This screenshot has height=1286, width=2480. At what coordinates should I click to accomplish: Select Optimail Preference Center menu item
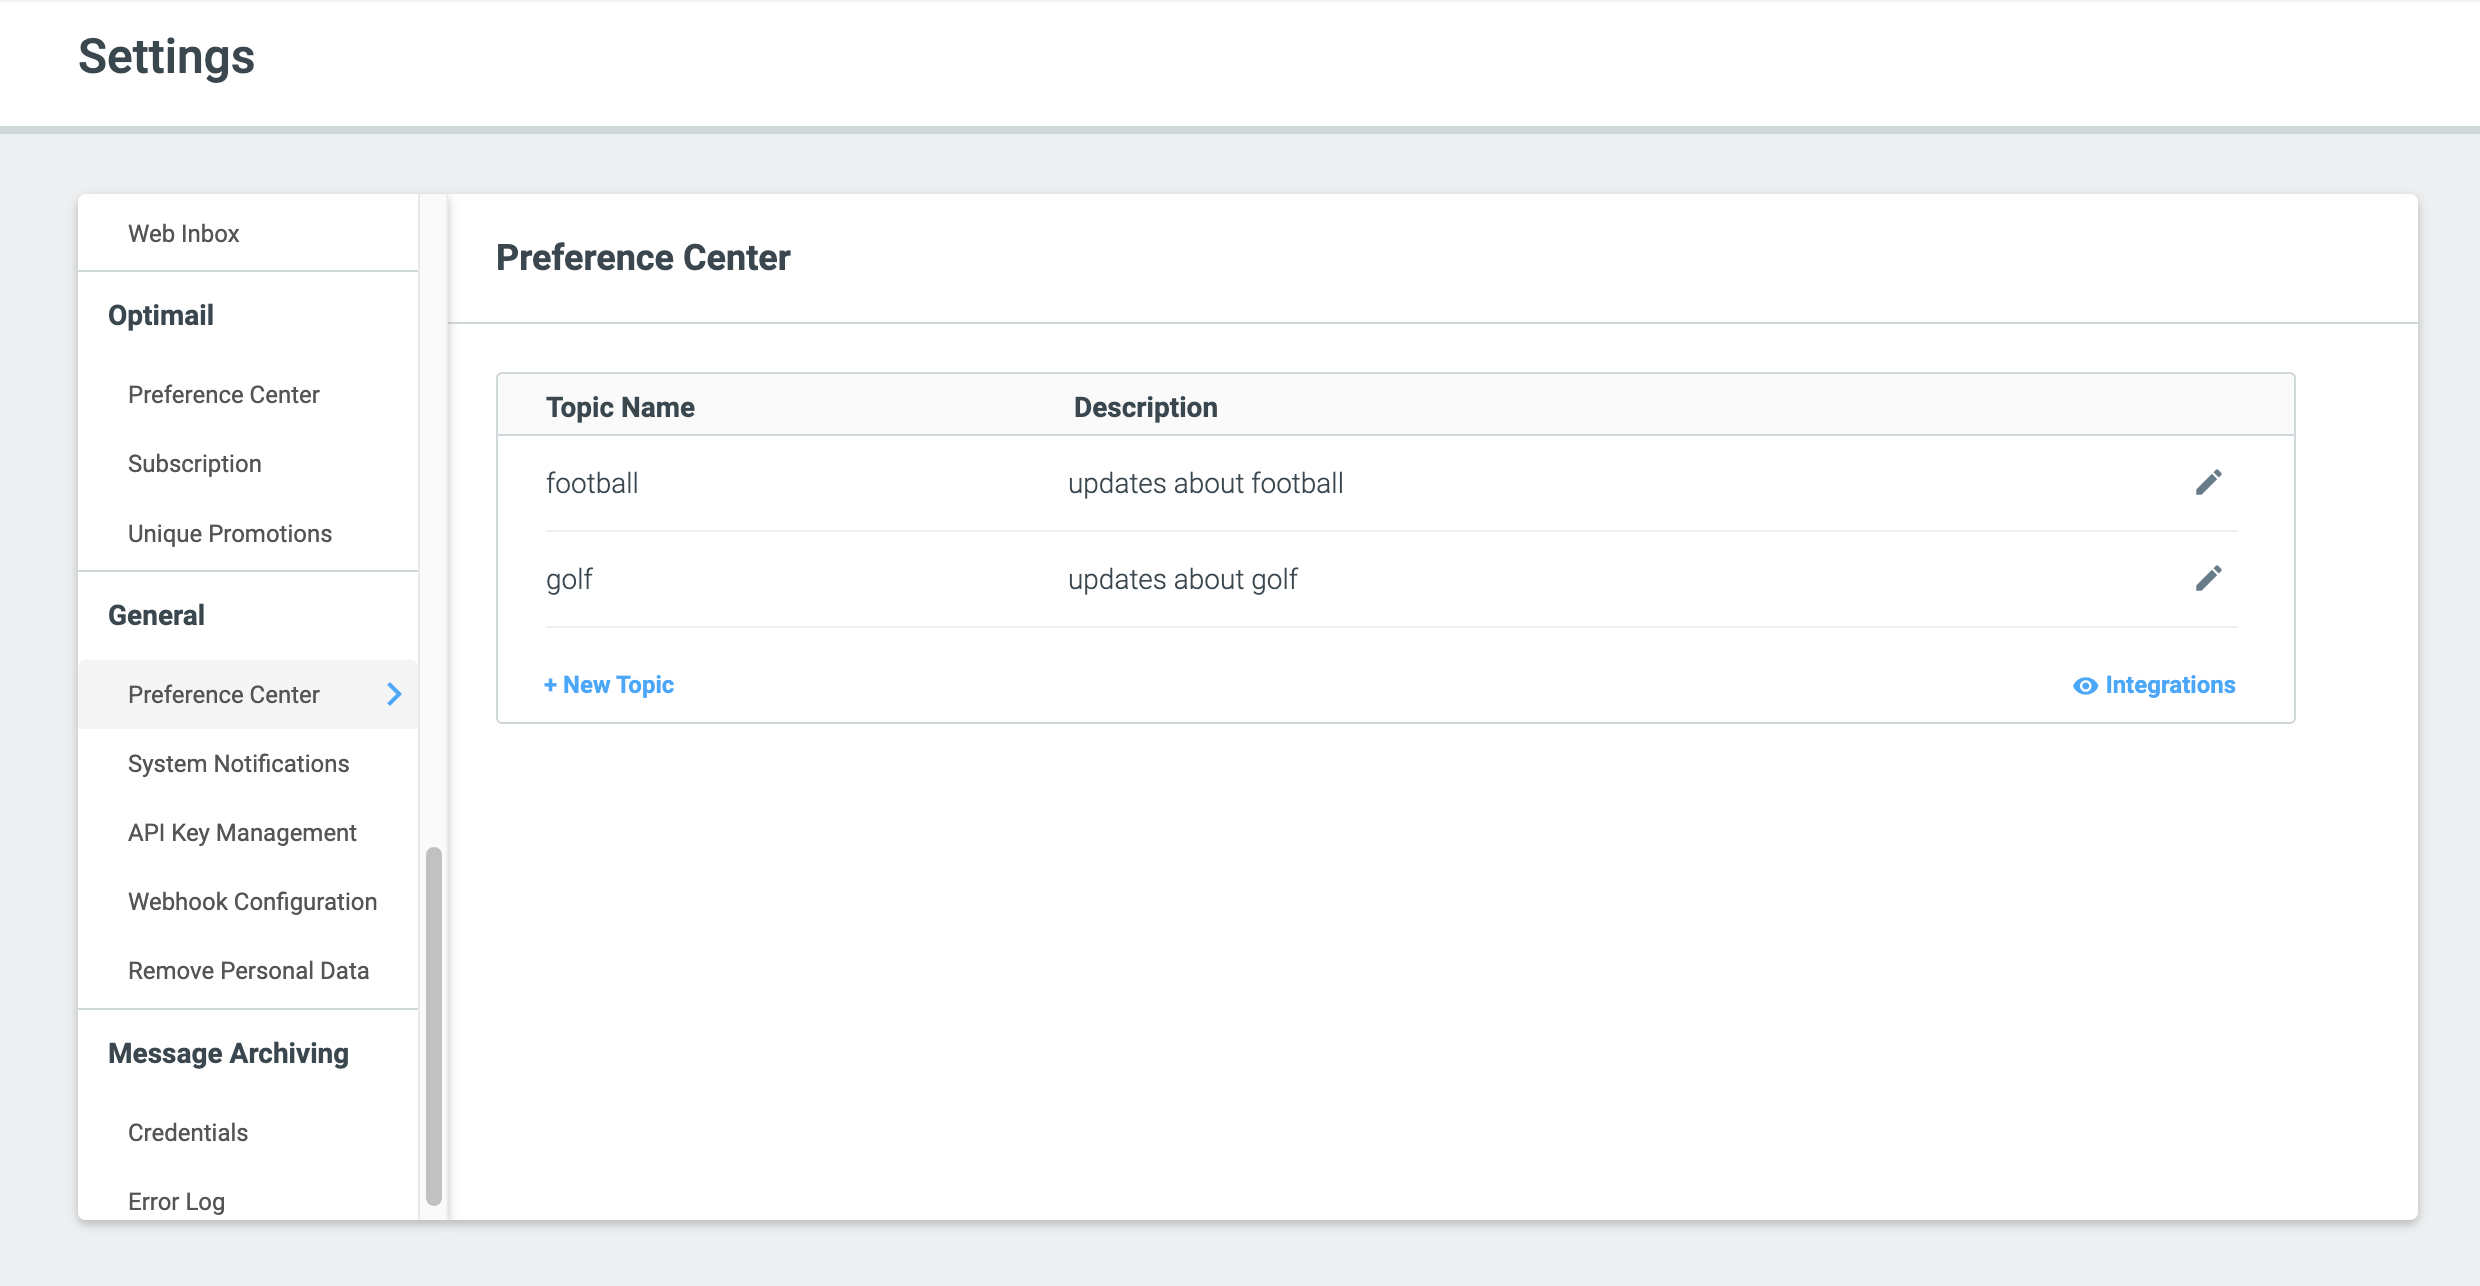click(x=223, y=395)
